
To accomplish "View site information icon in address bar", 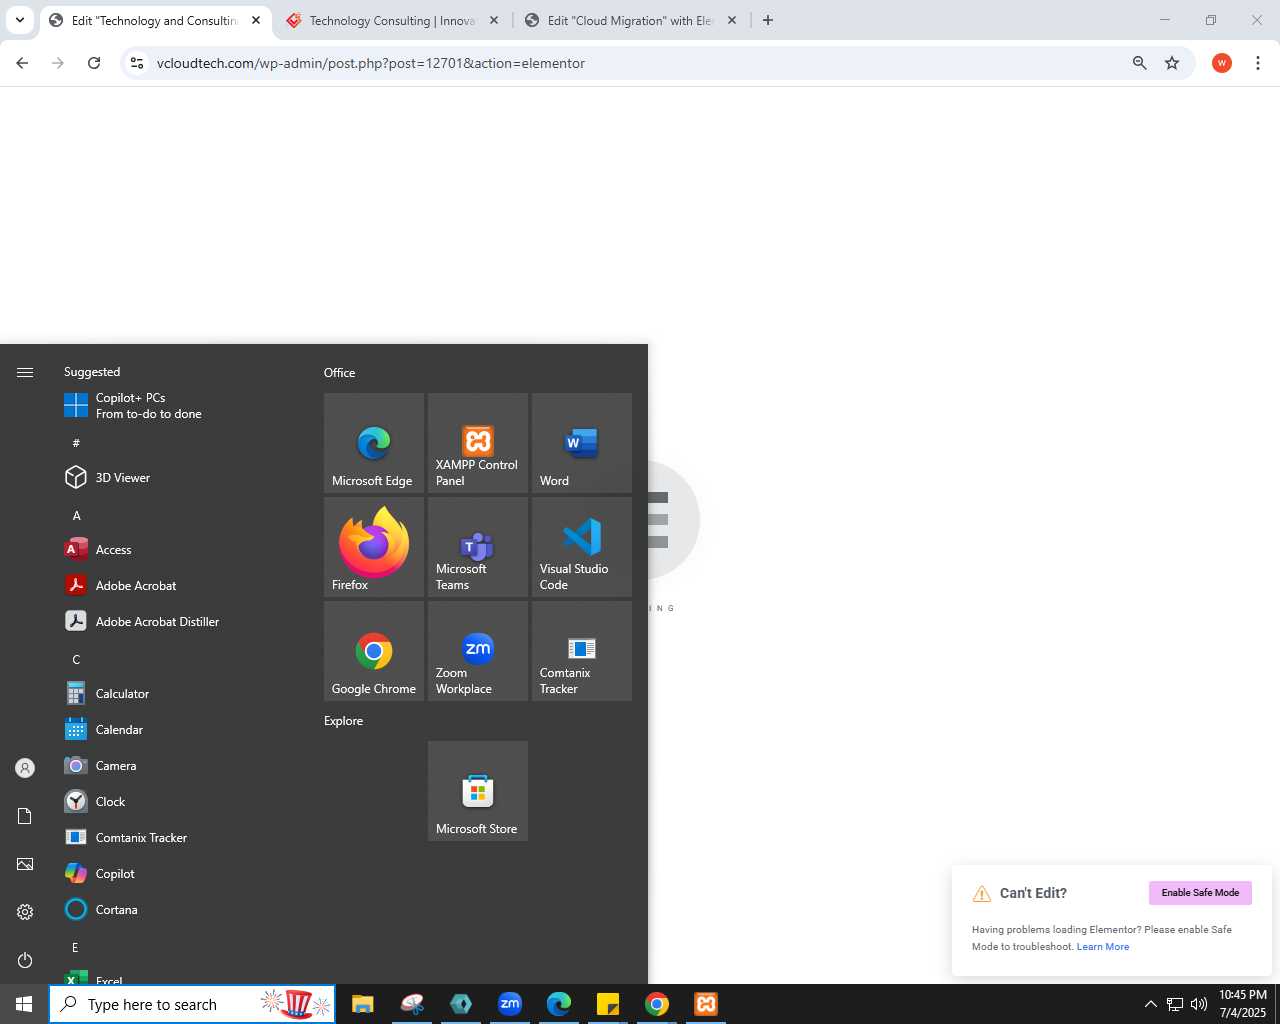I will [x=137, y=63].
